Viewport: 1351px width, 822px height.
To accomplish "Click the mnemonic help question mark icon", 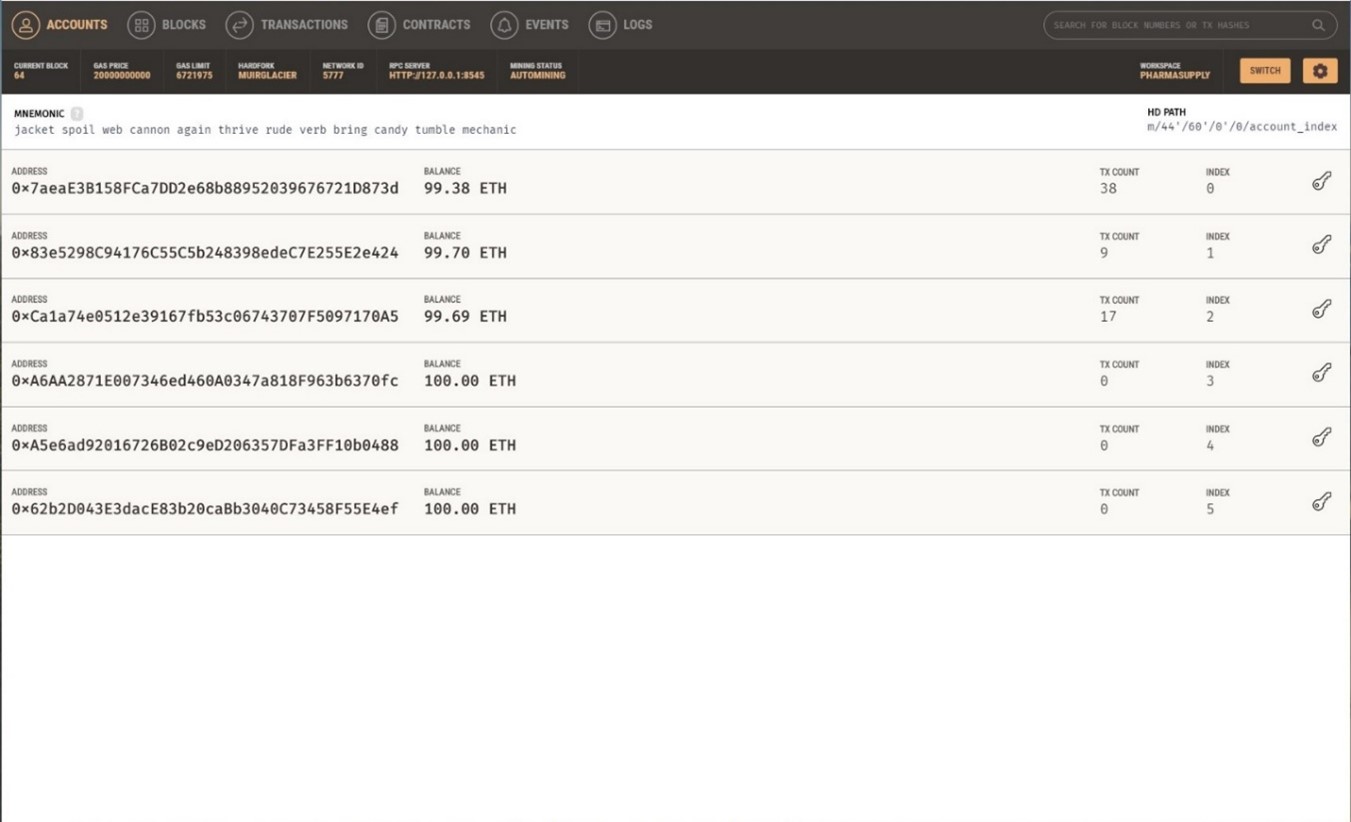I will click(x=77, y=114).
